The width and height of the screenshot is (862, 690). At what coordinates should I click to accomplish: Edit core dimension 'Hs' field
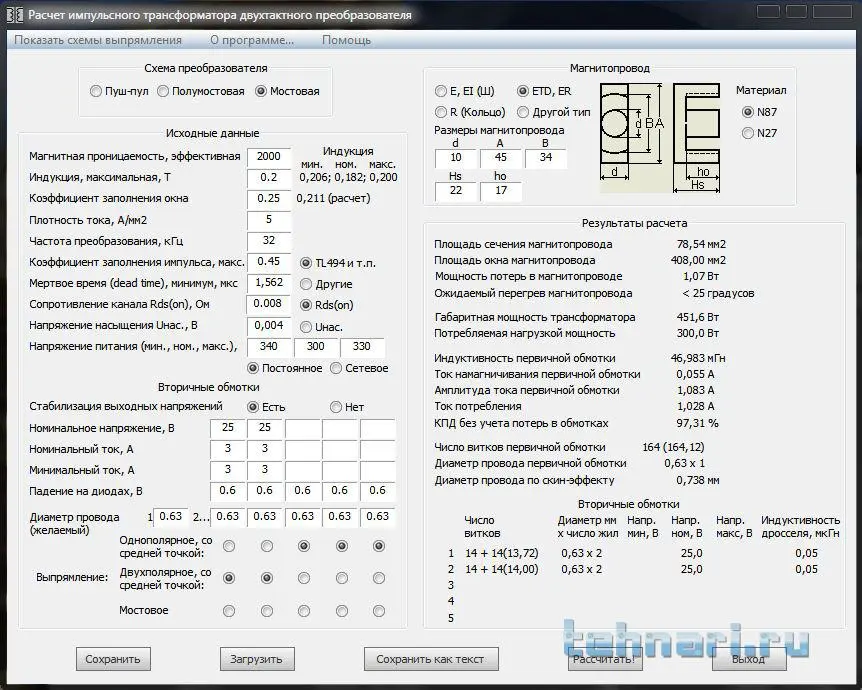[x=456, y=191]
